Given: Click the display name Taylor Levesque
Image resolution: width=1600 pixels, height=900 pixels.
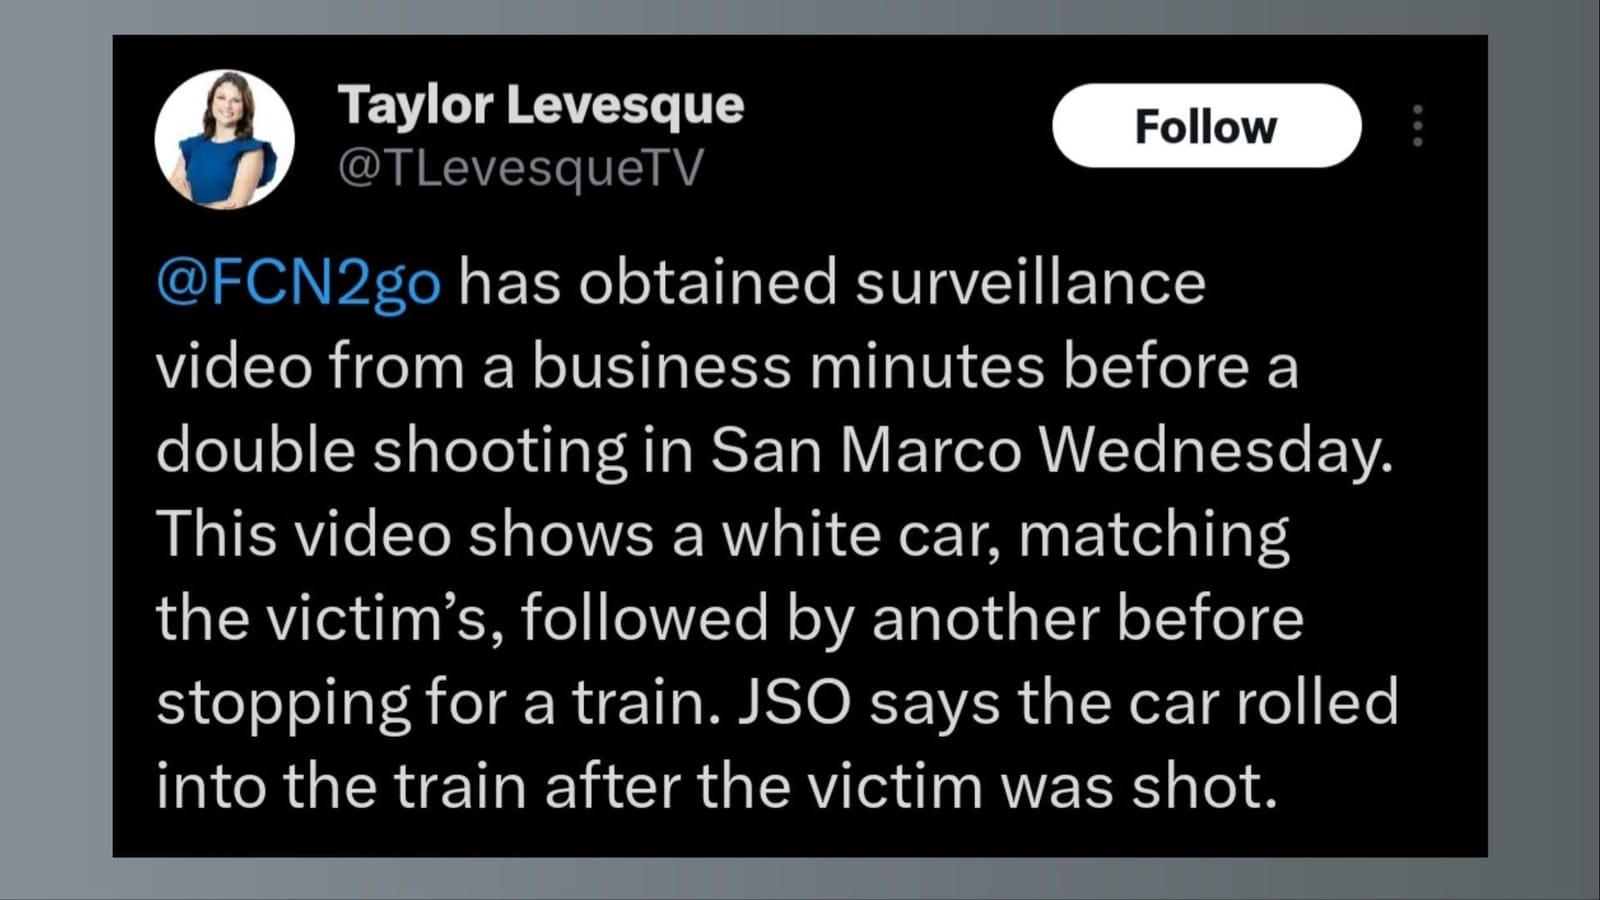Looking at the screenshot, I should 541,105.
